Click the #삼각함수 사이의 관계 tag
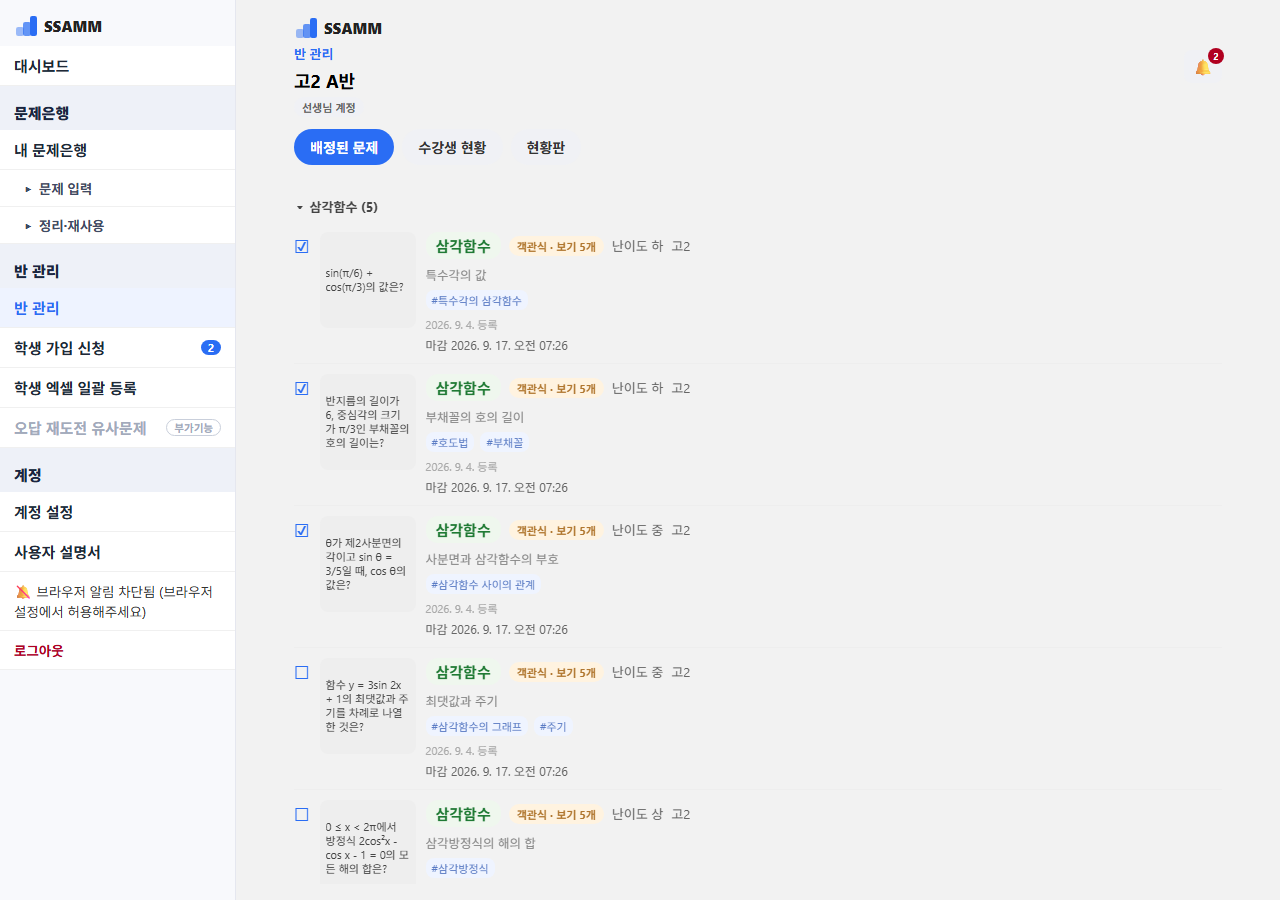The width and height of the screenshot is (1280, 900). [483, 584]
